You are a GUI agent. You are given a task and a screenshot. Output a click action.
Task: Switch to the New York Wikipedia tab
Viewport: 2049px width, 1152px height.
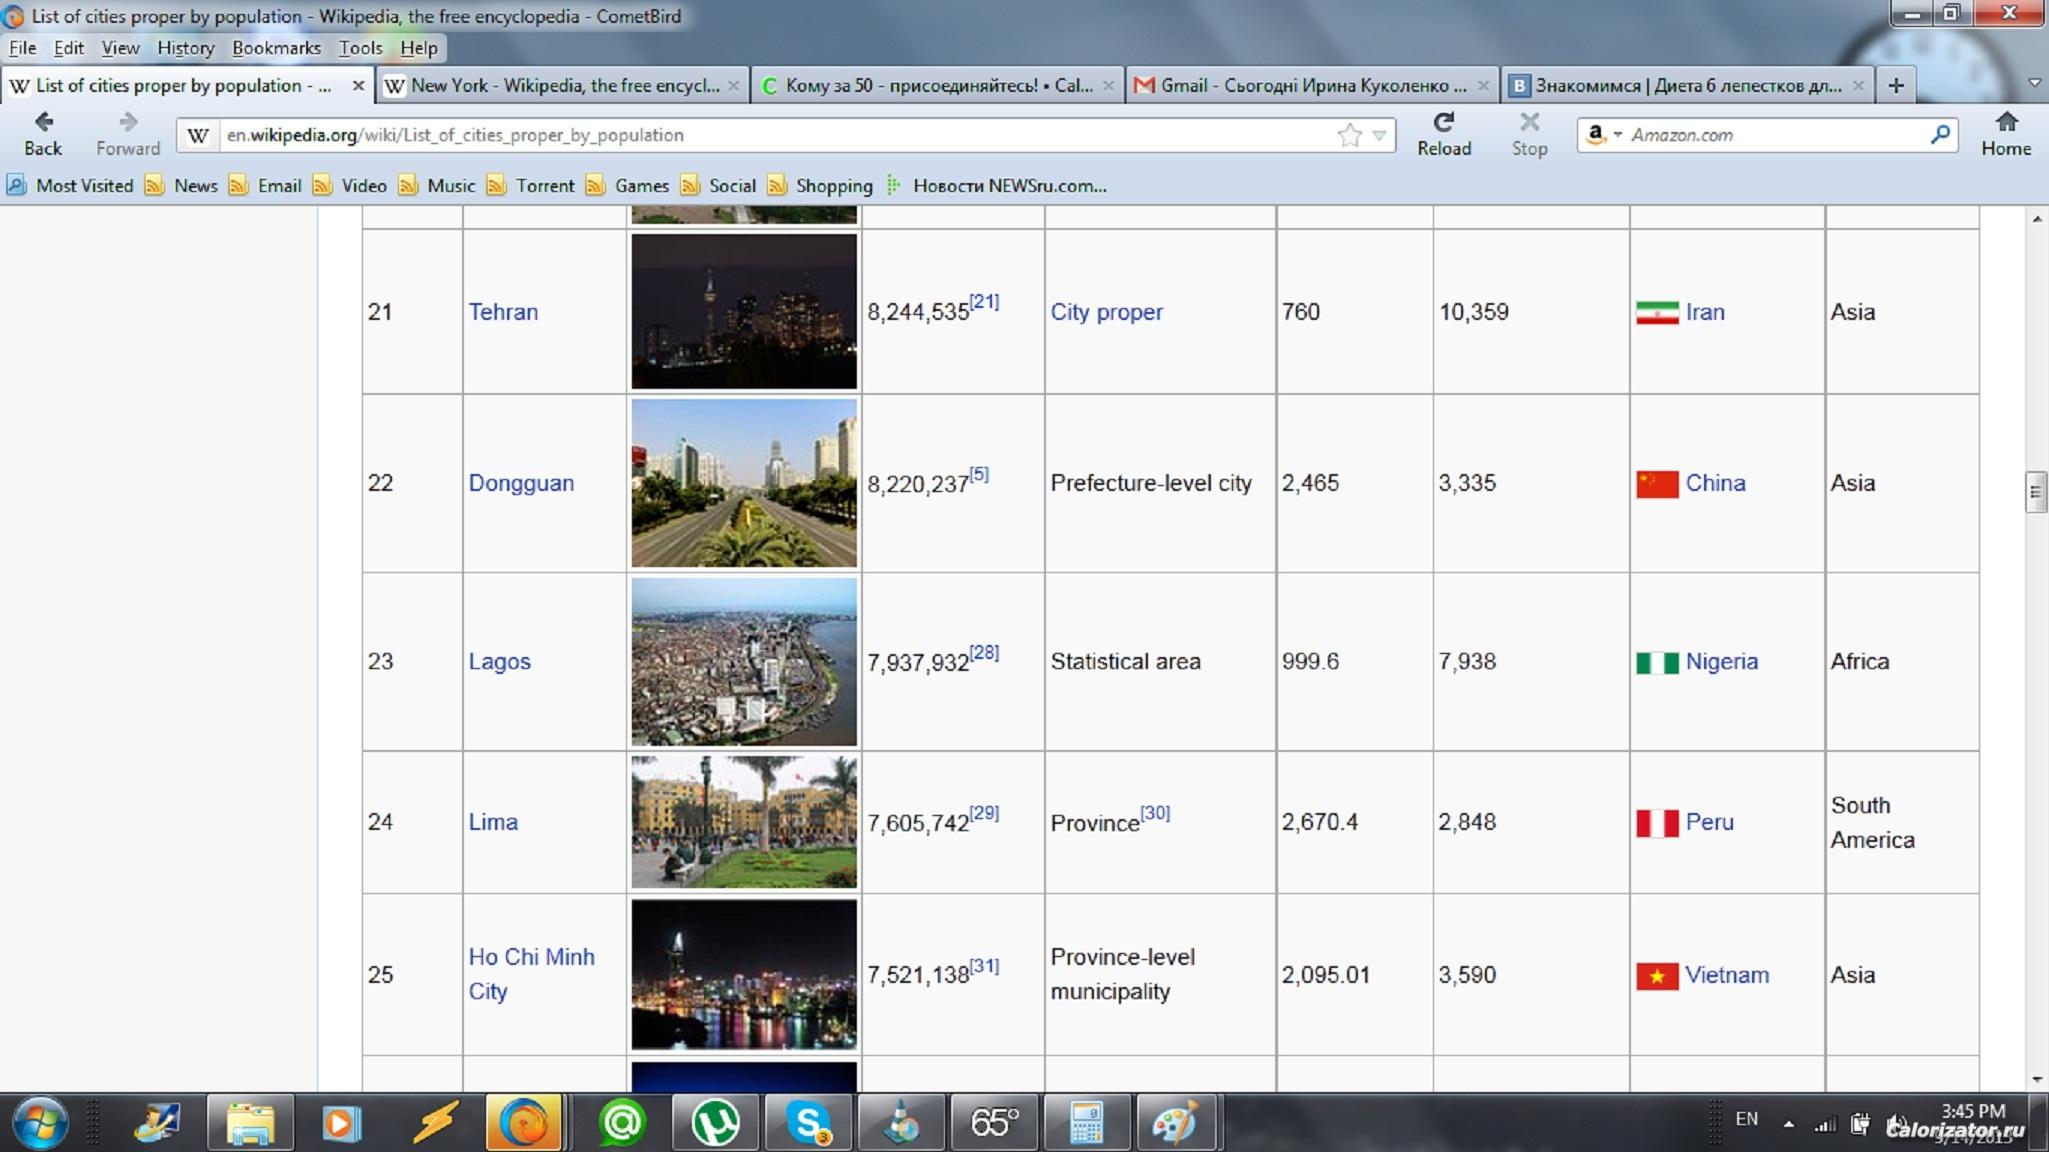pyautogui.click(x=564, y=85)
